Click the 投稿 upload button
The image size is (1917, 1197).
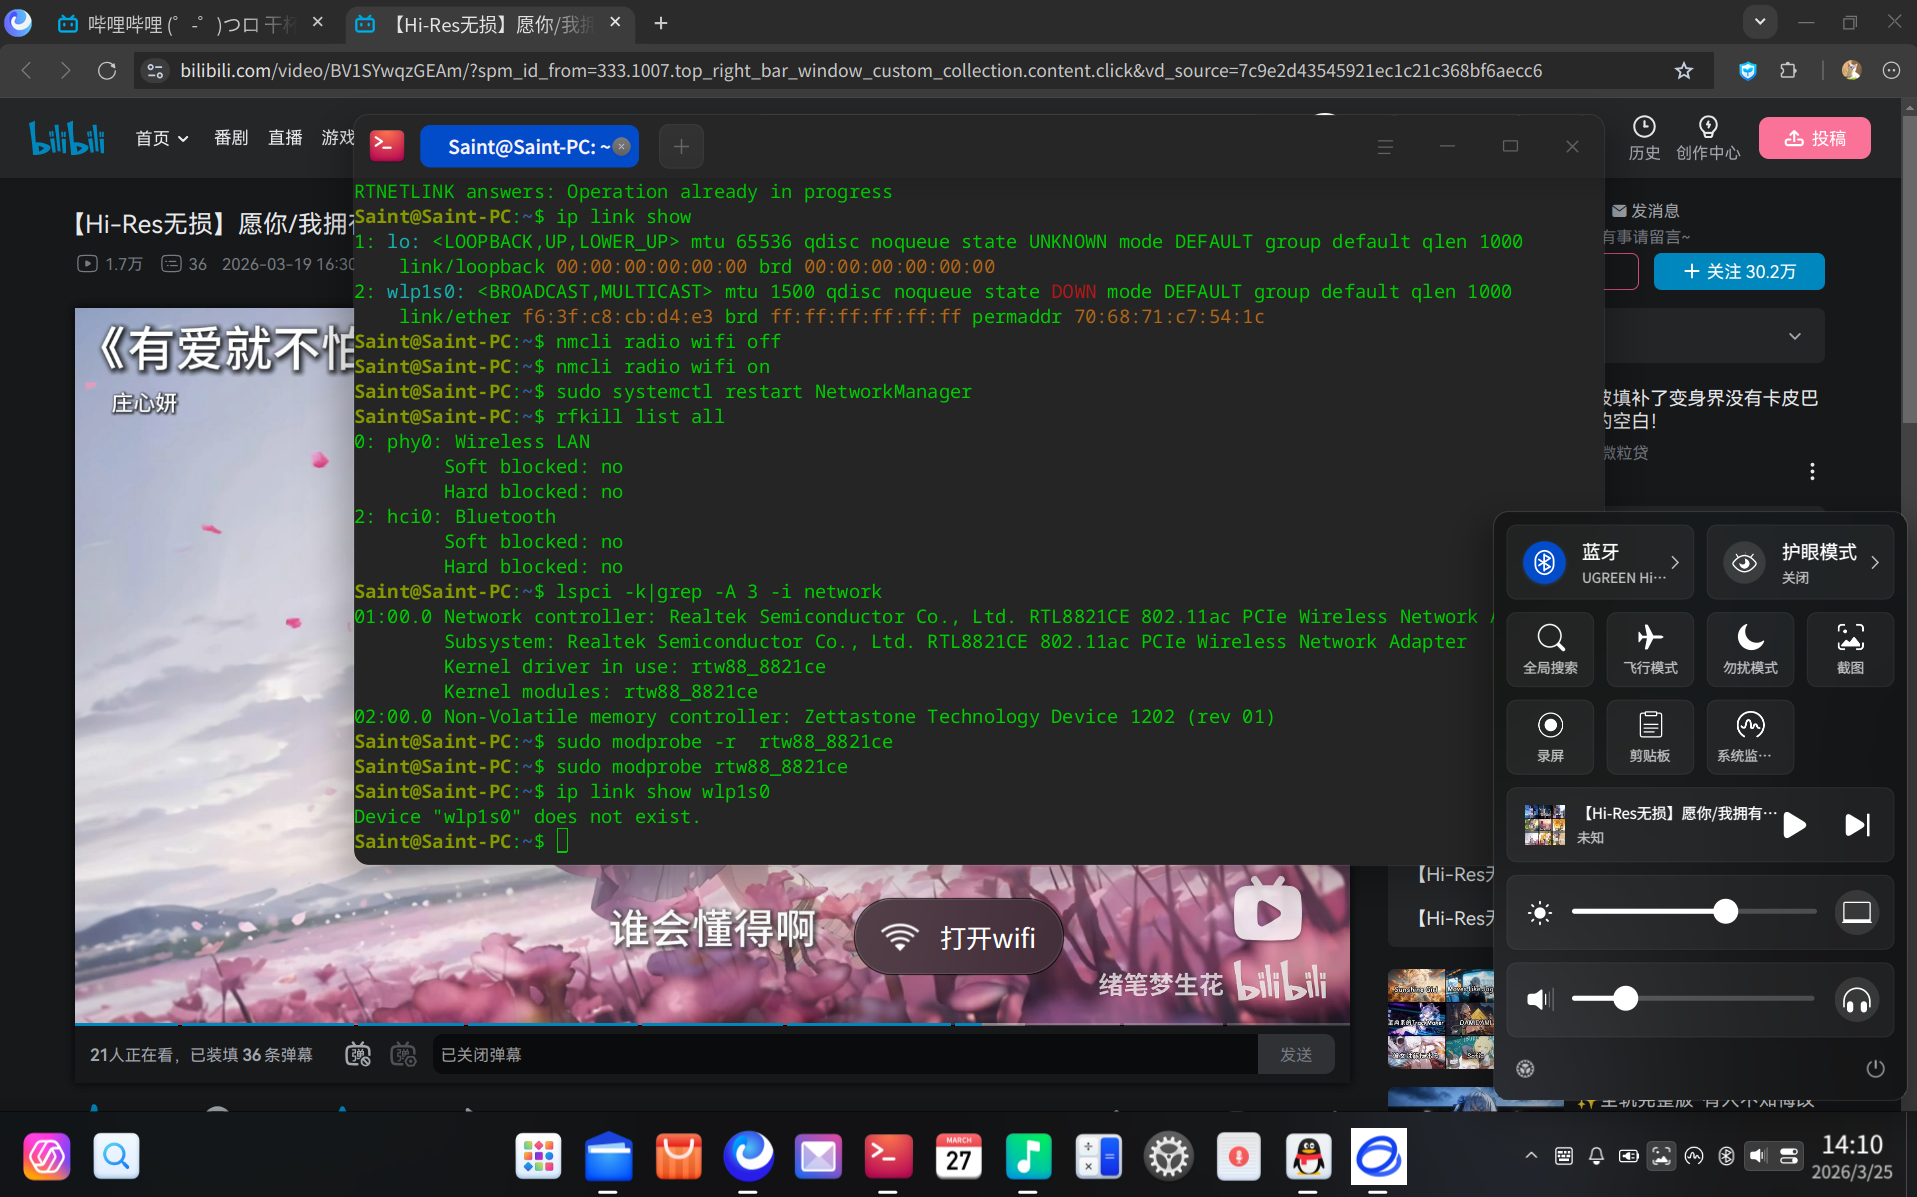[1814, 138]
